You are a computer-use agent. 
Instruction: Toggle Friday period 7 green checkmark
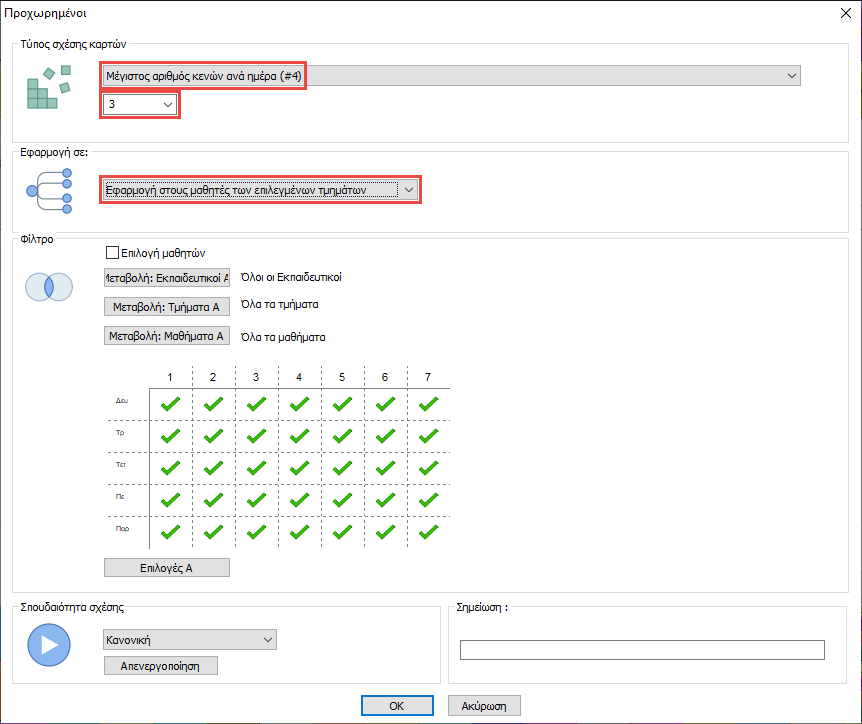click(428, 532)
